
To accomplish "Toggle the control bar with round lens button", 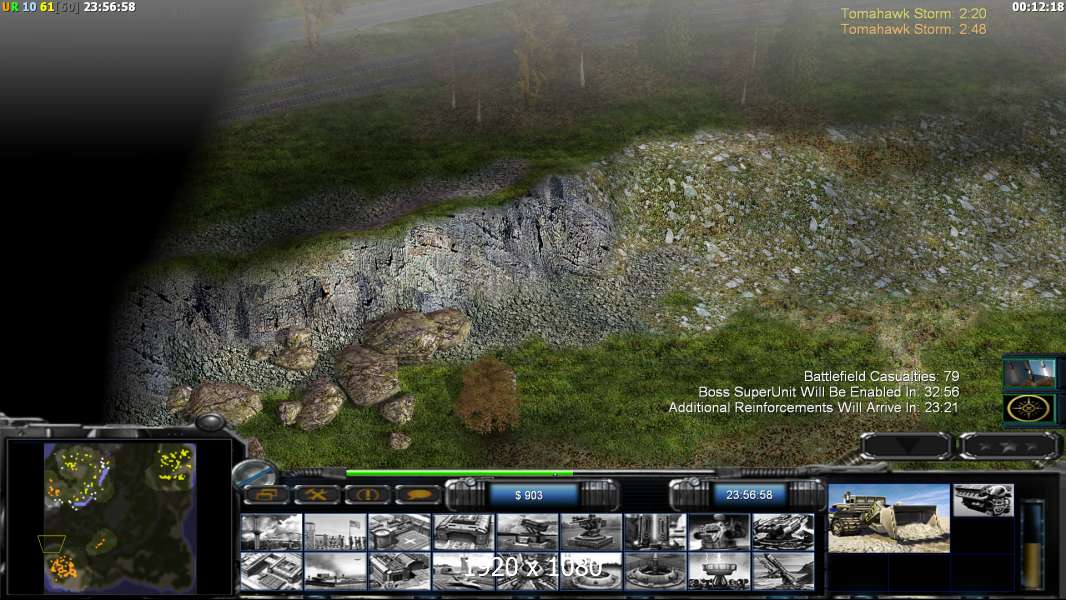I will point(256,473).
